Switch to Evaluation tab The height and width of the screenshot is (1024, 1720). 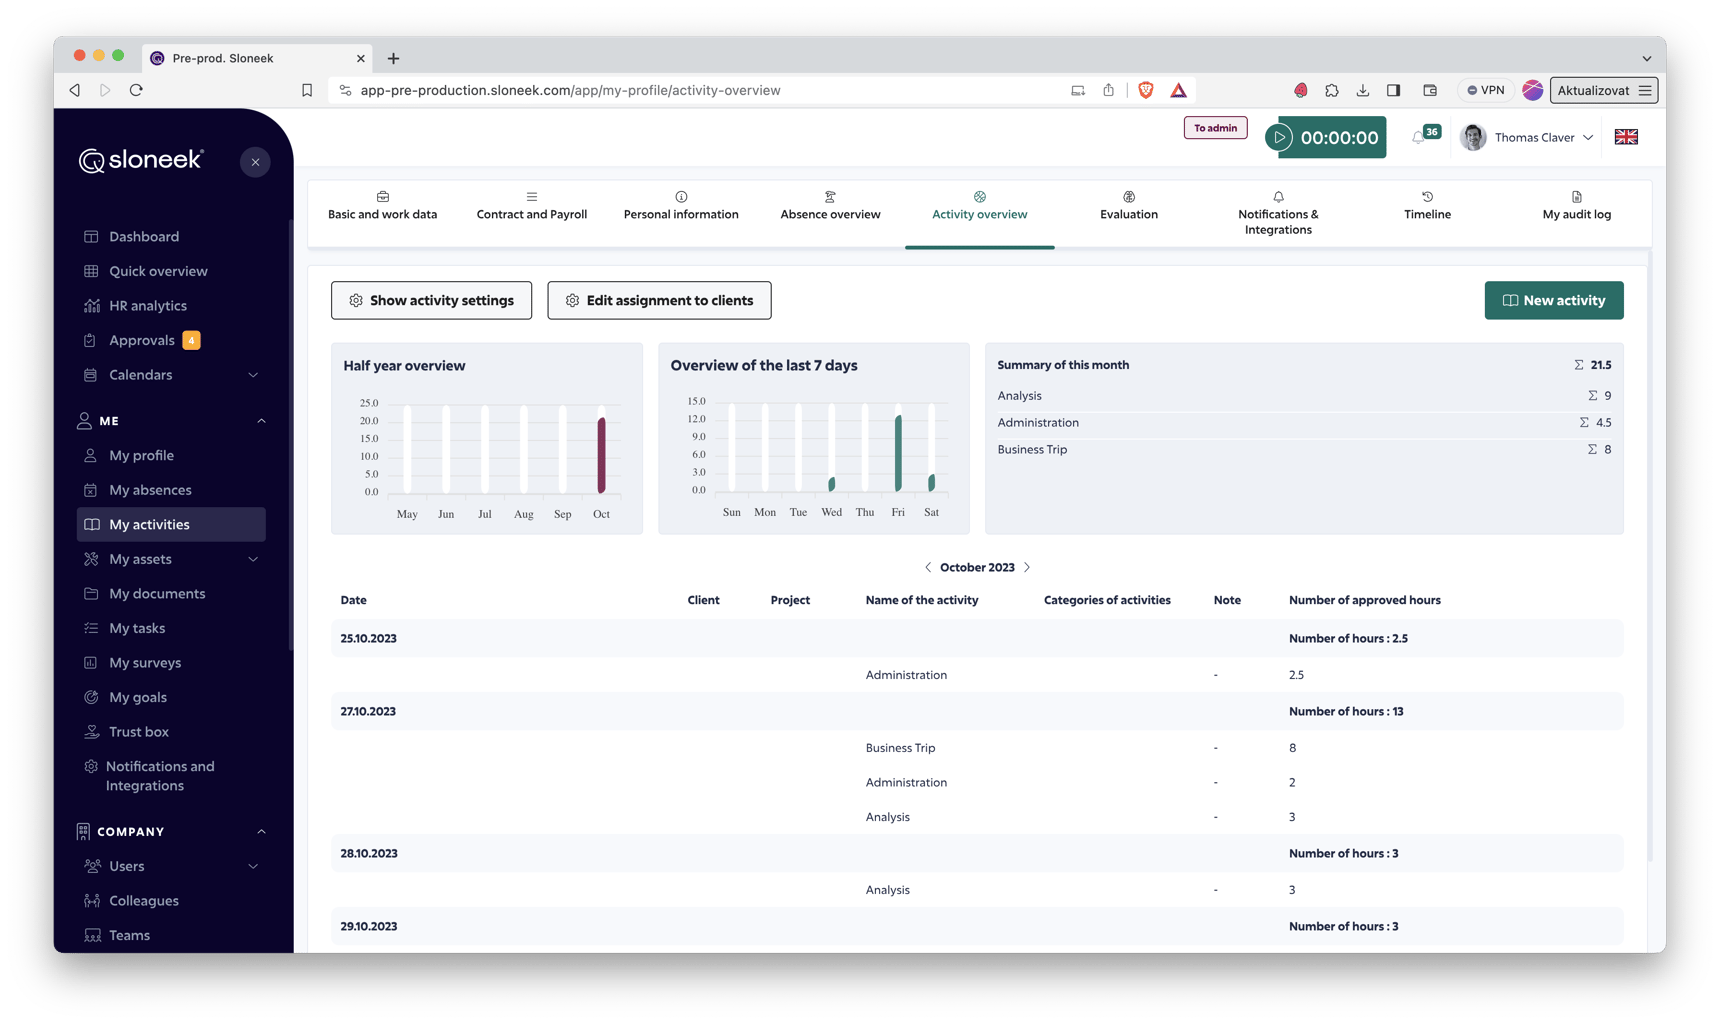coord(1129,206)
